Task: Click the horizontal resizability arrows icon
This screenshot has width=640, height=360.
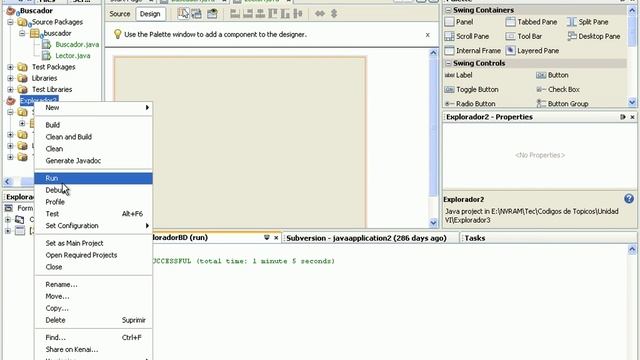Action: pos(320,13)
